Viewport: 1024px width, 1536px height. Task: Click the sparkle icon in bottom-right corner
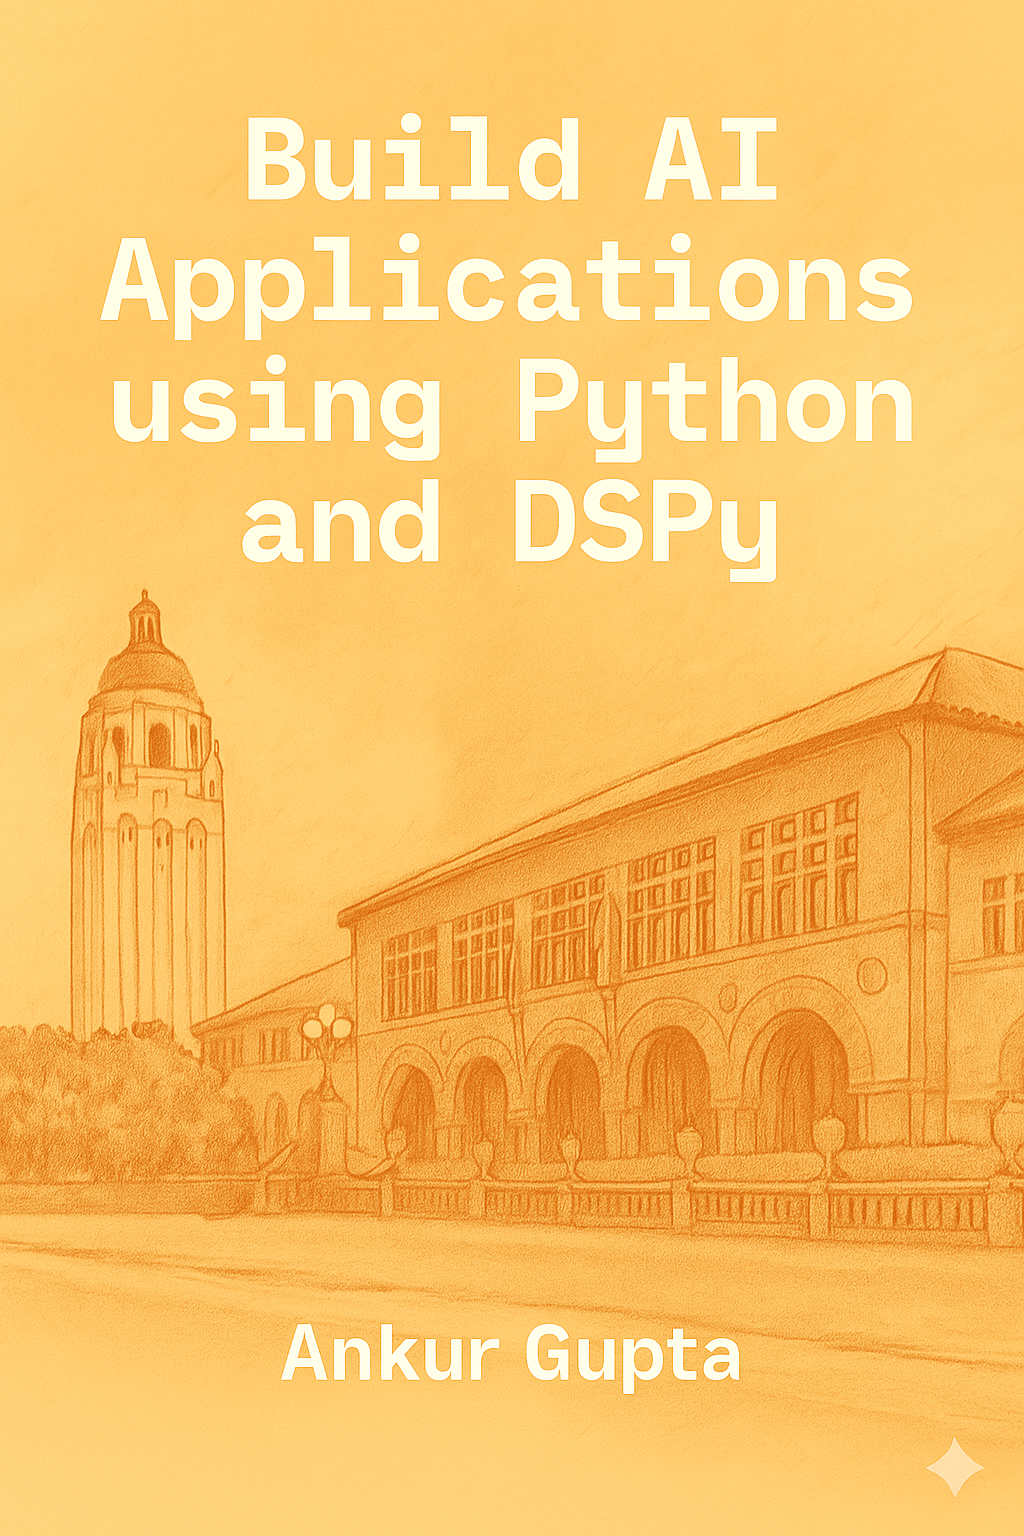click(956, 1464)
